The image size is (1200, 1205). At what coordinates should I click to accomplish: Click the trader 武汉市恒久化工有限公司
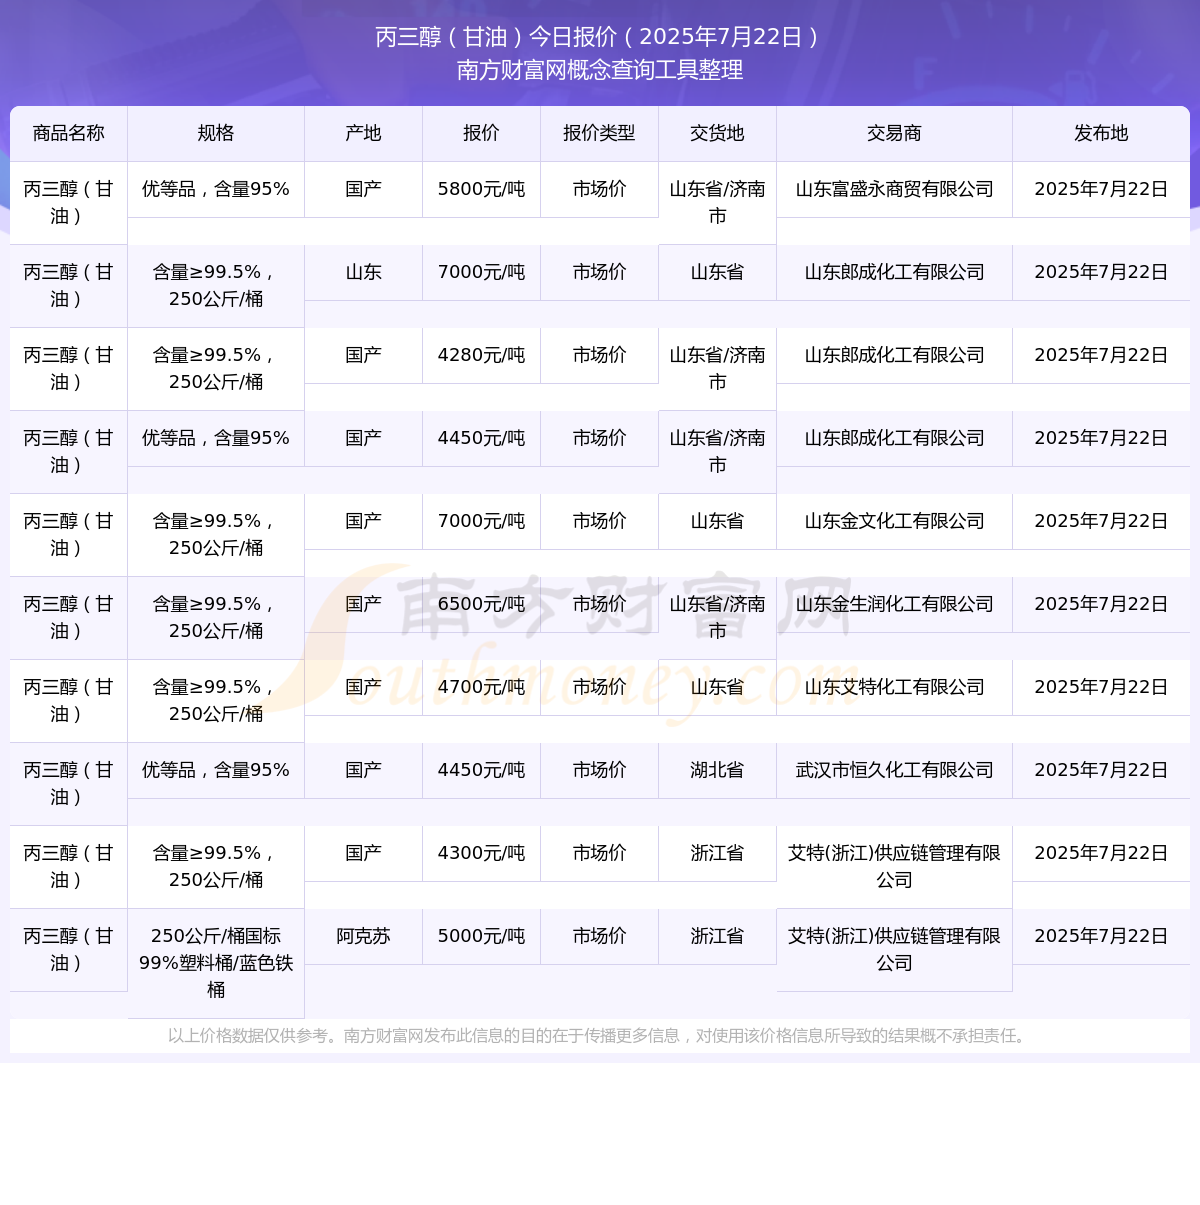click(894, 770)
